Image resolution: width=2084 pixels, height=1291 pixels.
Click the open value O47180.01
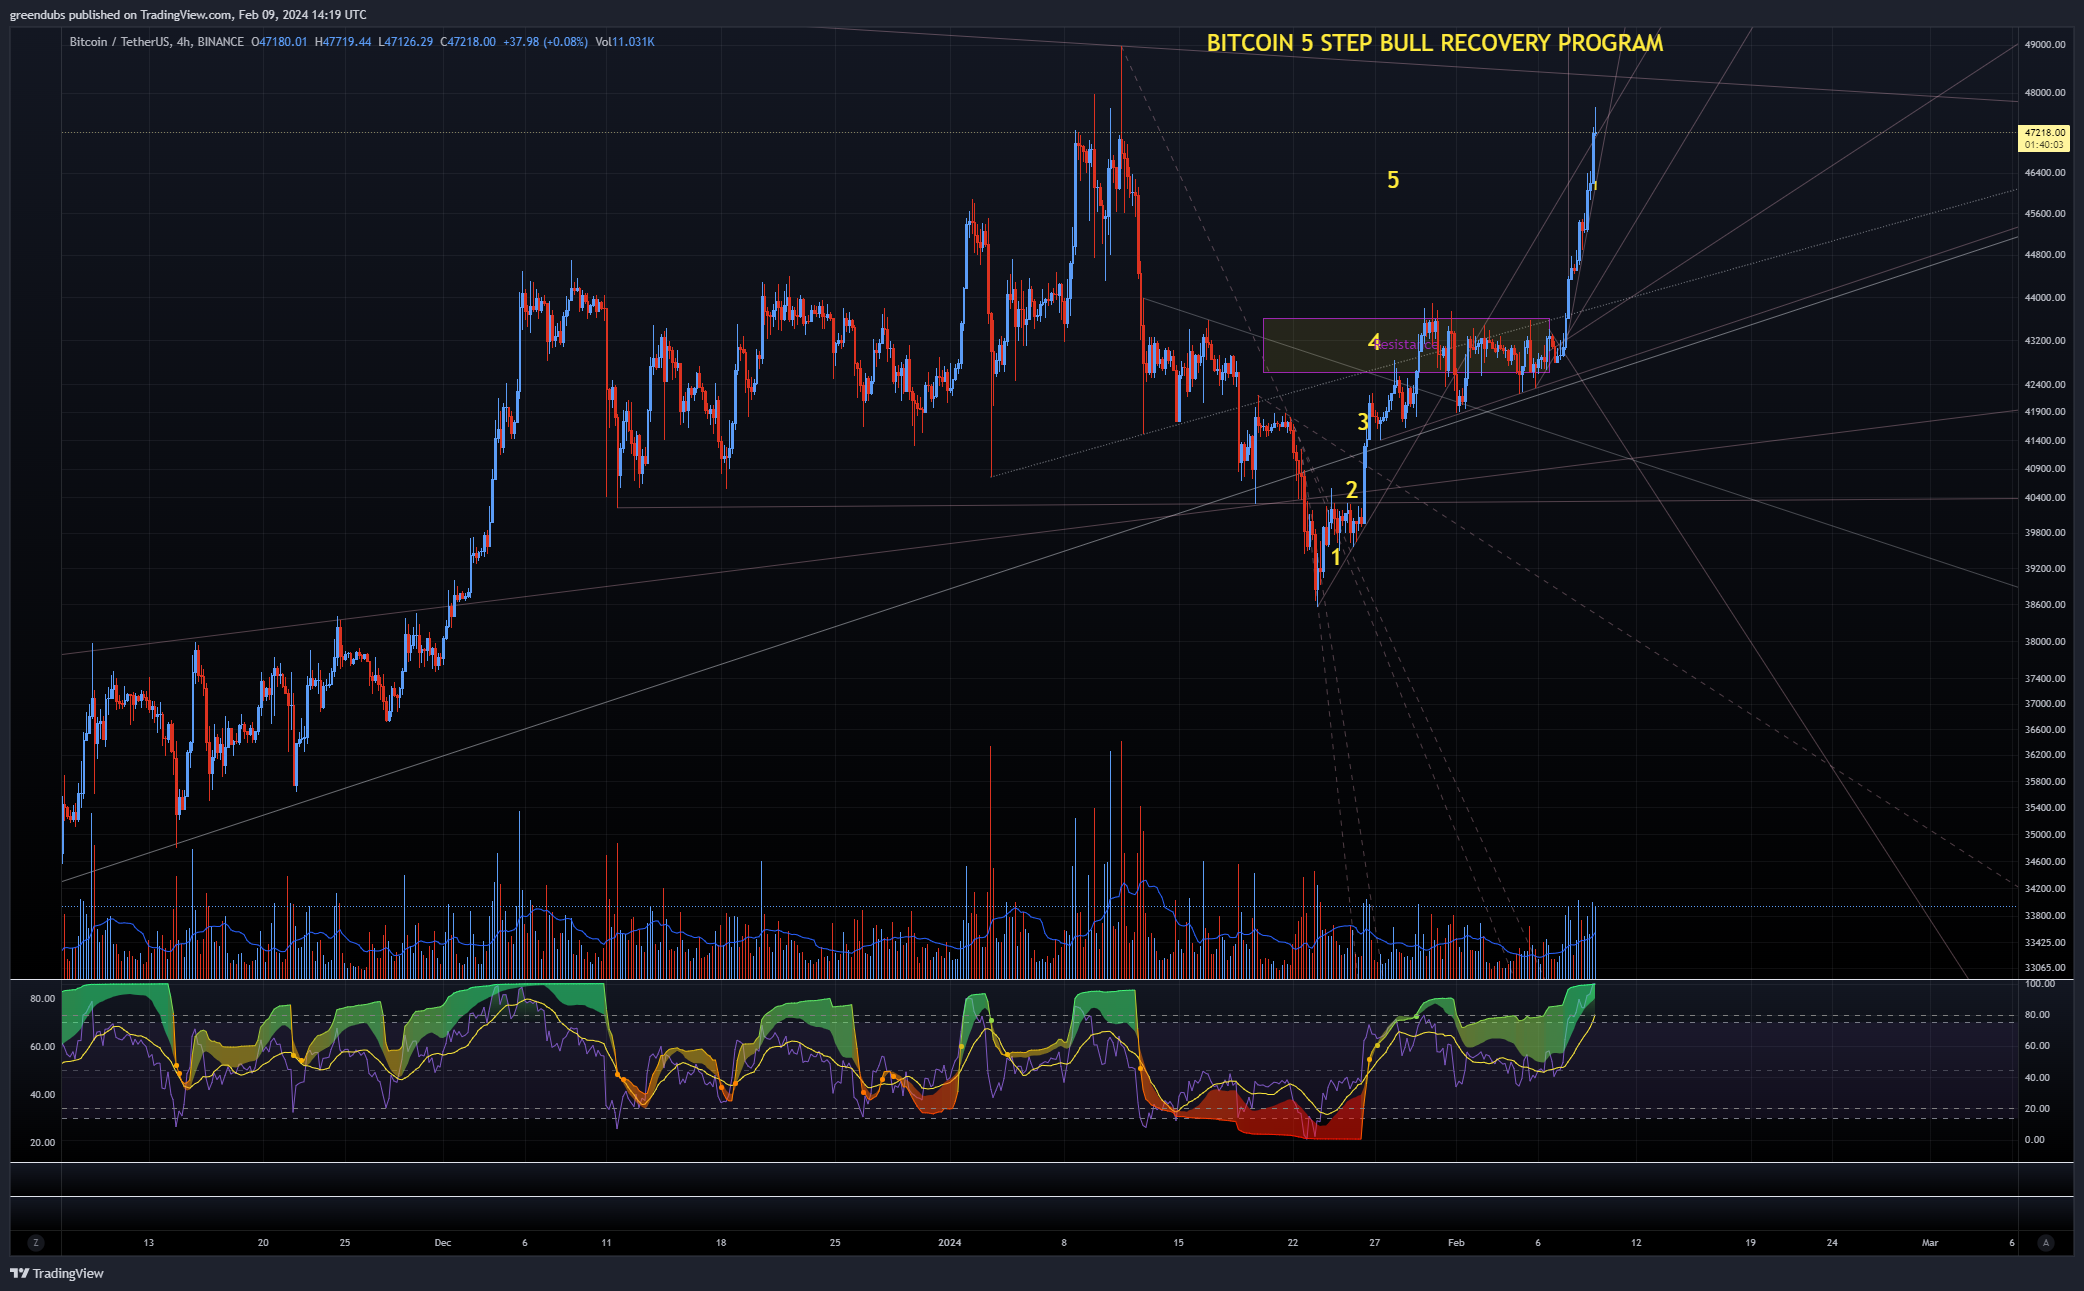pyautogui.click(x=279, y=42)
